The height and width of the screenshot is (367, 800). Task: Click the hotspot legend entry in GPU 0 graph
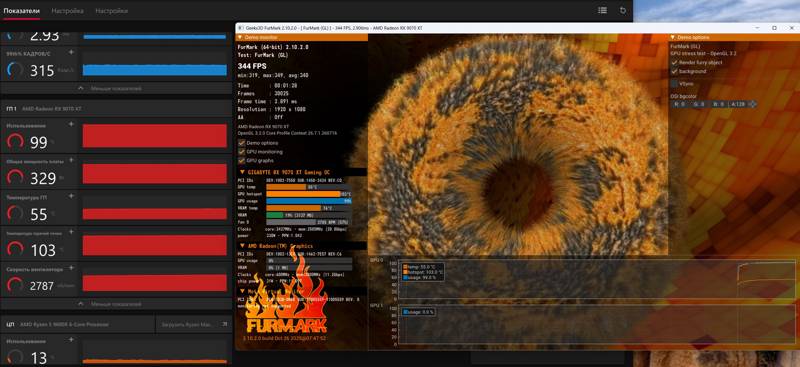423,272
